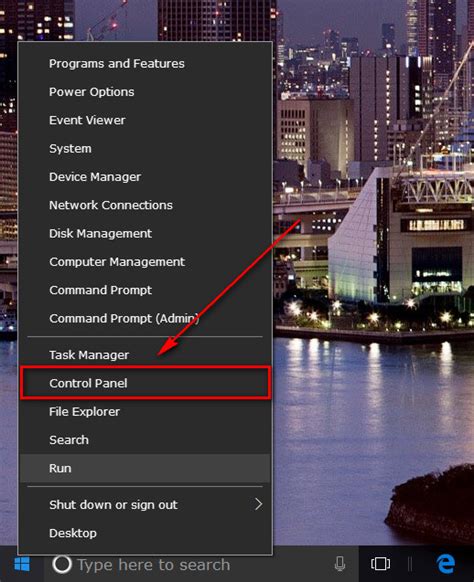
Task: Launch Computer Management
Action: 146,262
